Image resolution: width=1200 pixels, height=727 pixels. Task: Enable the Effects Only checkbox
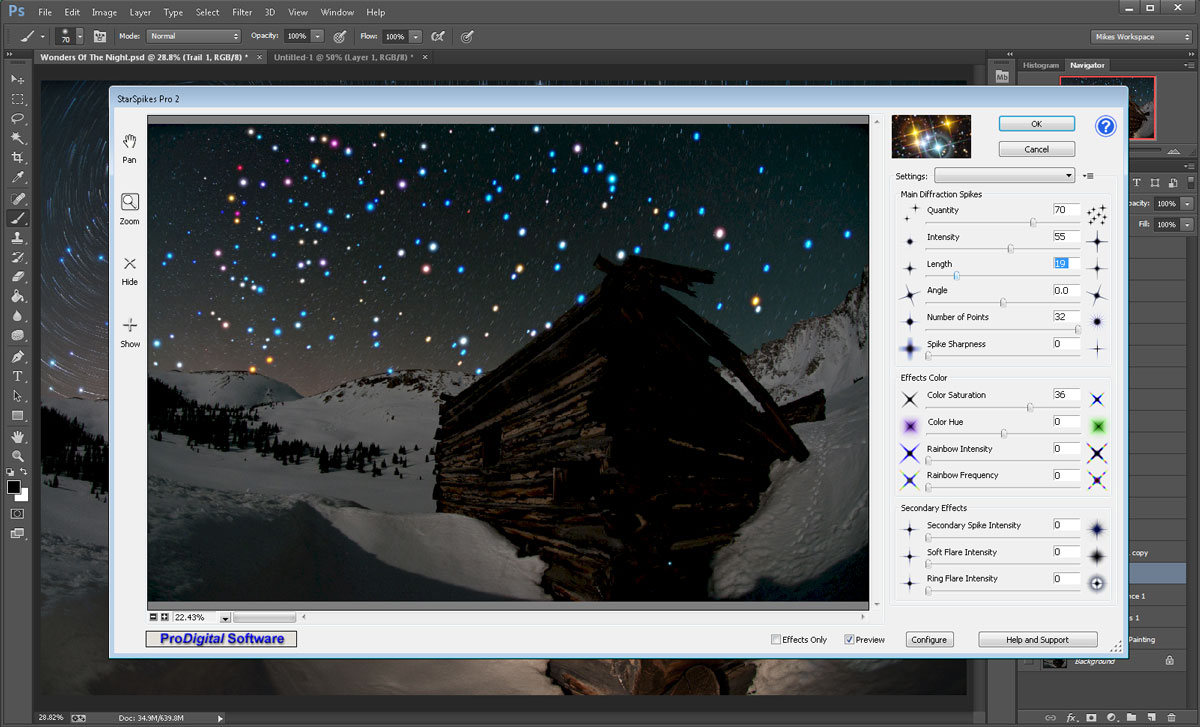pos(776,639)
